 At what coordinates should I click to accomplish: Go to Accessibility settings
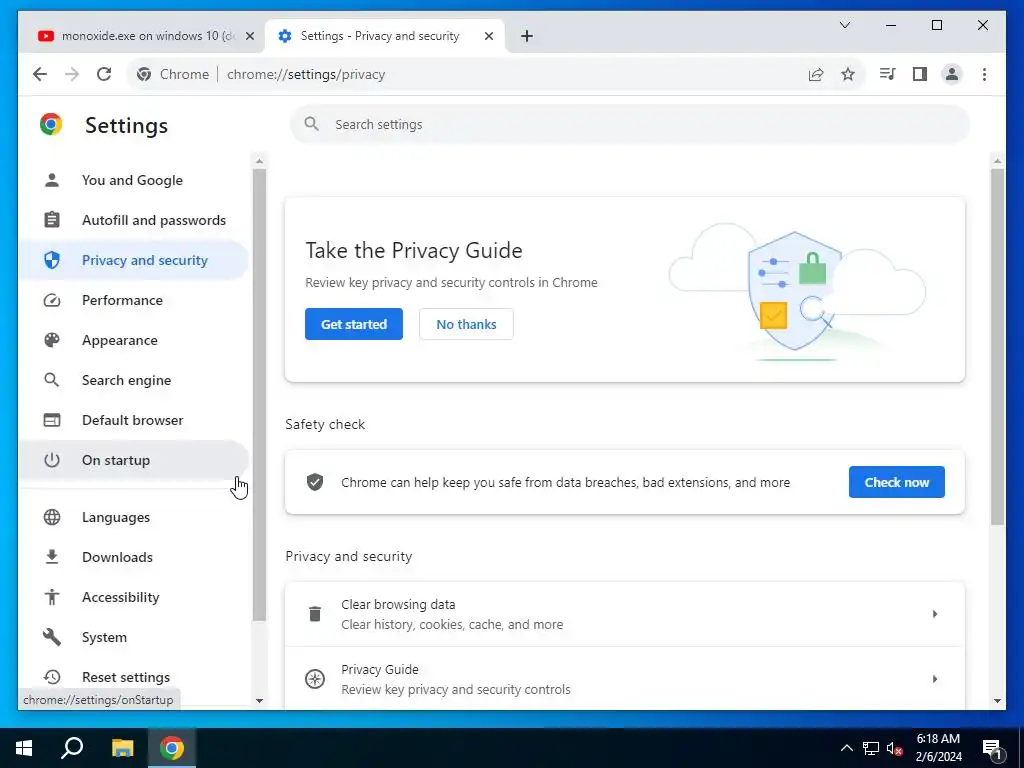[133, 597]
